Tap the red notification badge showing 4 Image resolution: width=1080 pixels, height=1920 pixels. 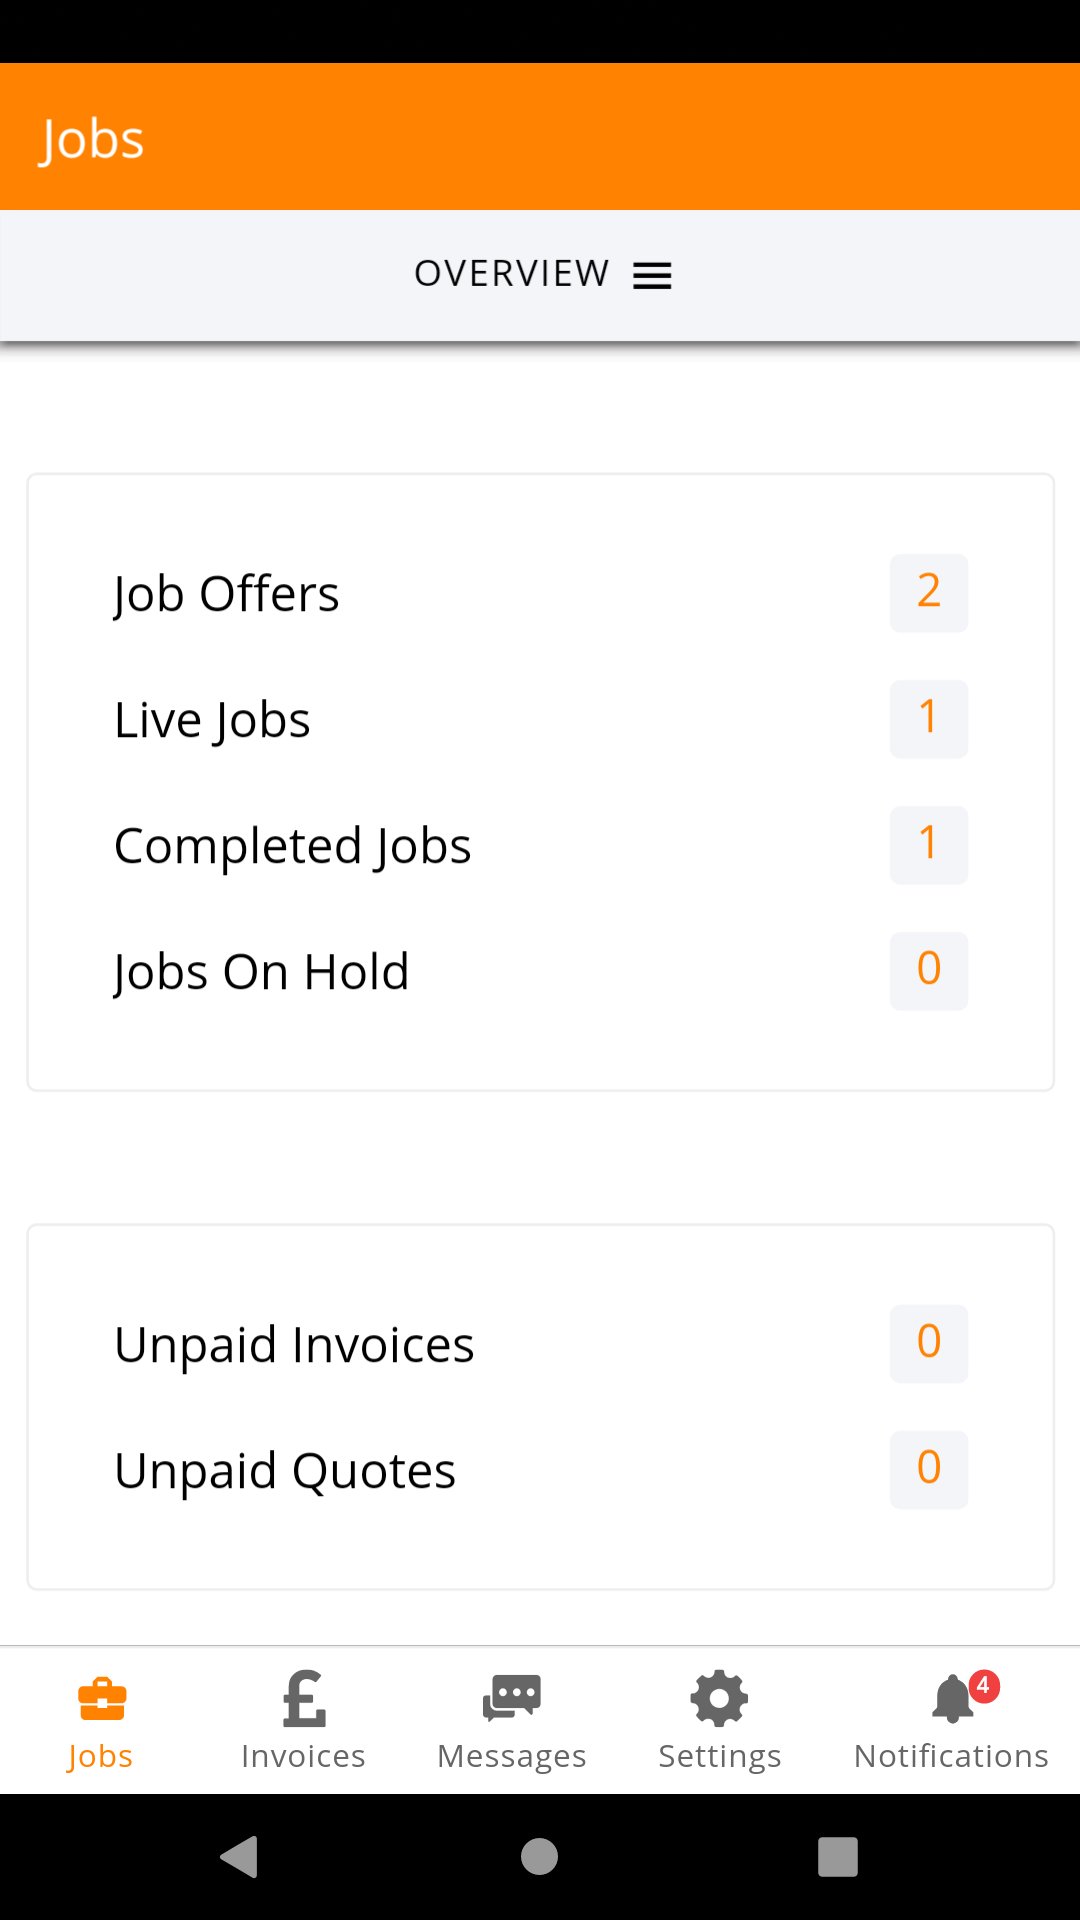coord(984,1686)
